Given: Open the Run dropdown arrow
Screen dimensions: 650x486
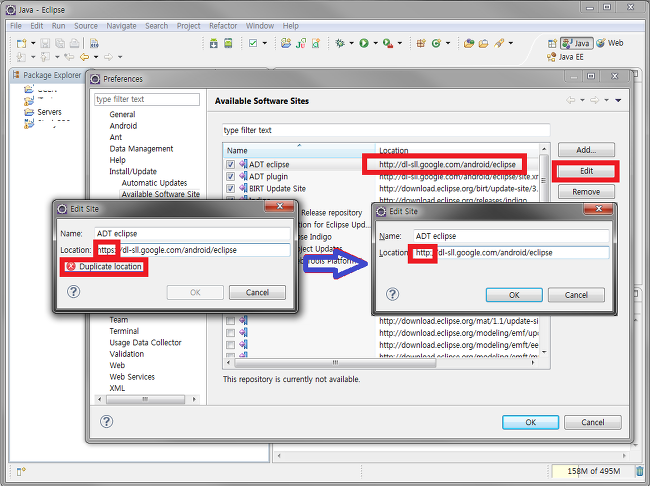Looking at the screenshot, I should point(376,43).
